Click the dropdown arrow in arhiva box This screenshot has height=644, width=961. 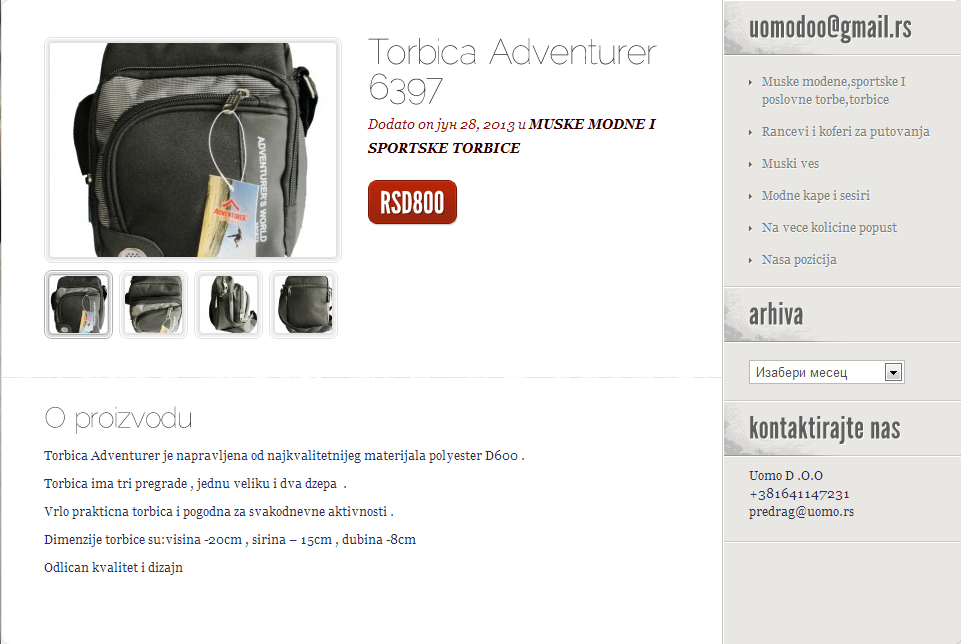894,373
